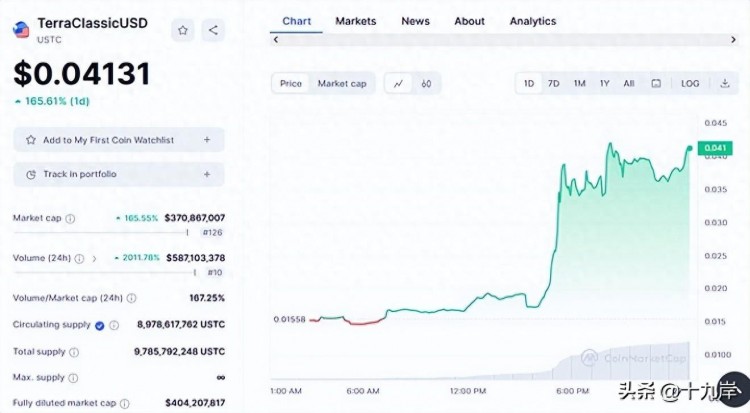Click plus icon on Track in portfolio
The height and width of the screenshot is (413, 750).
click(207, 174)
